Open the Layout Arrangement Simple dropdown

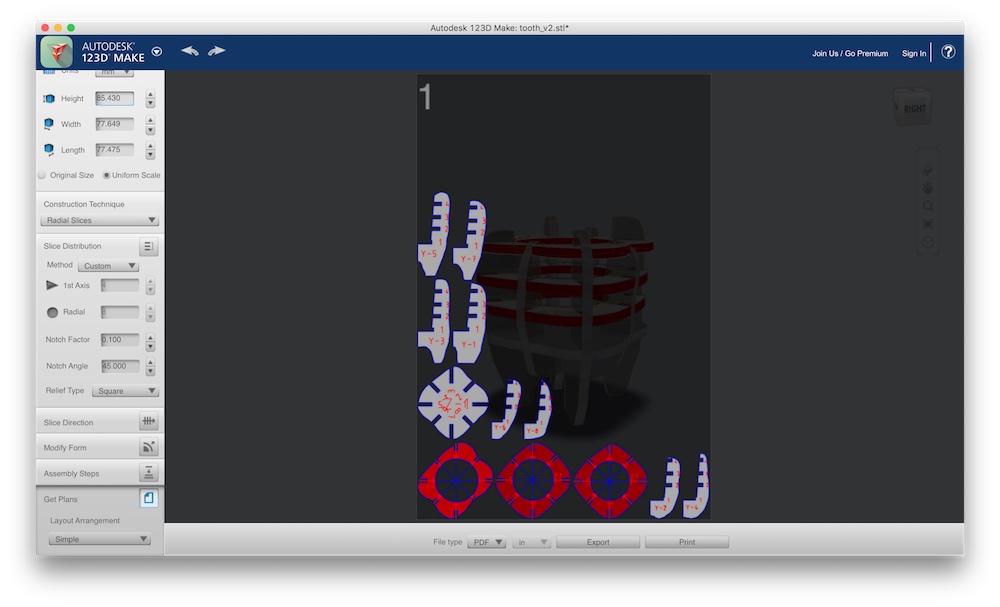(99, 539)
